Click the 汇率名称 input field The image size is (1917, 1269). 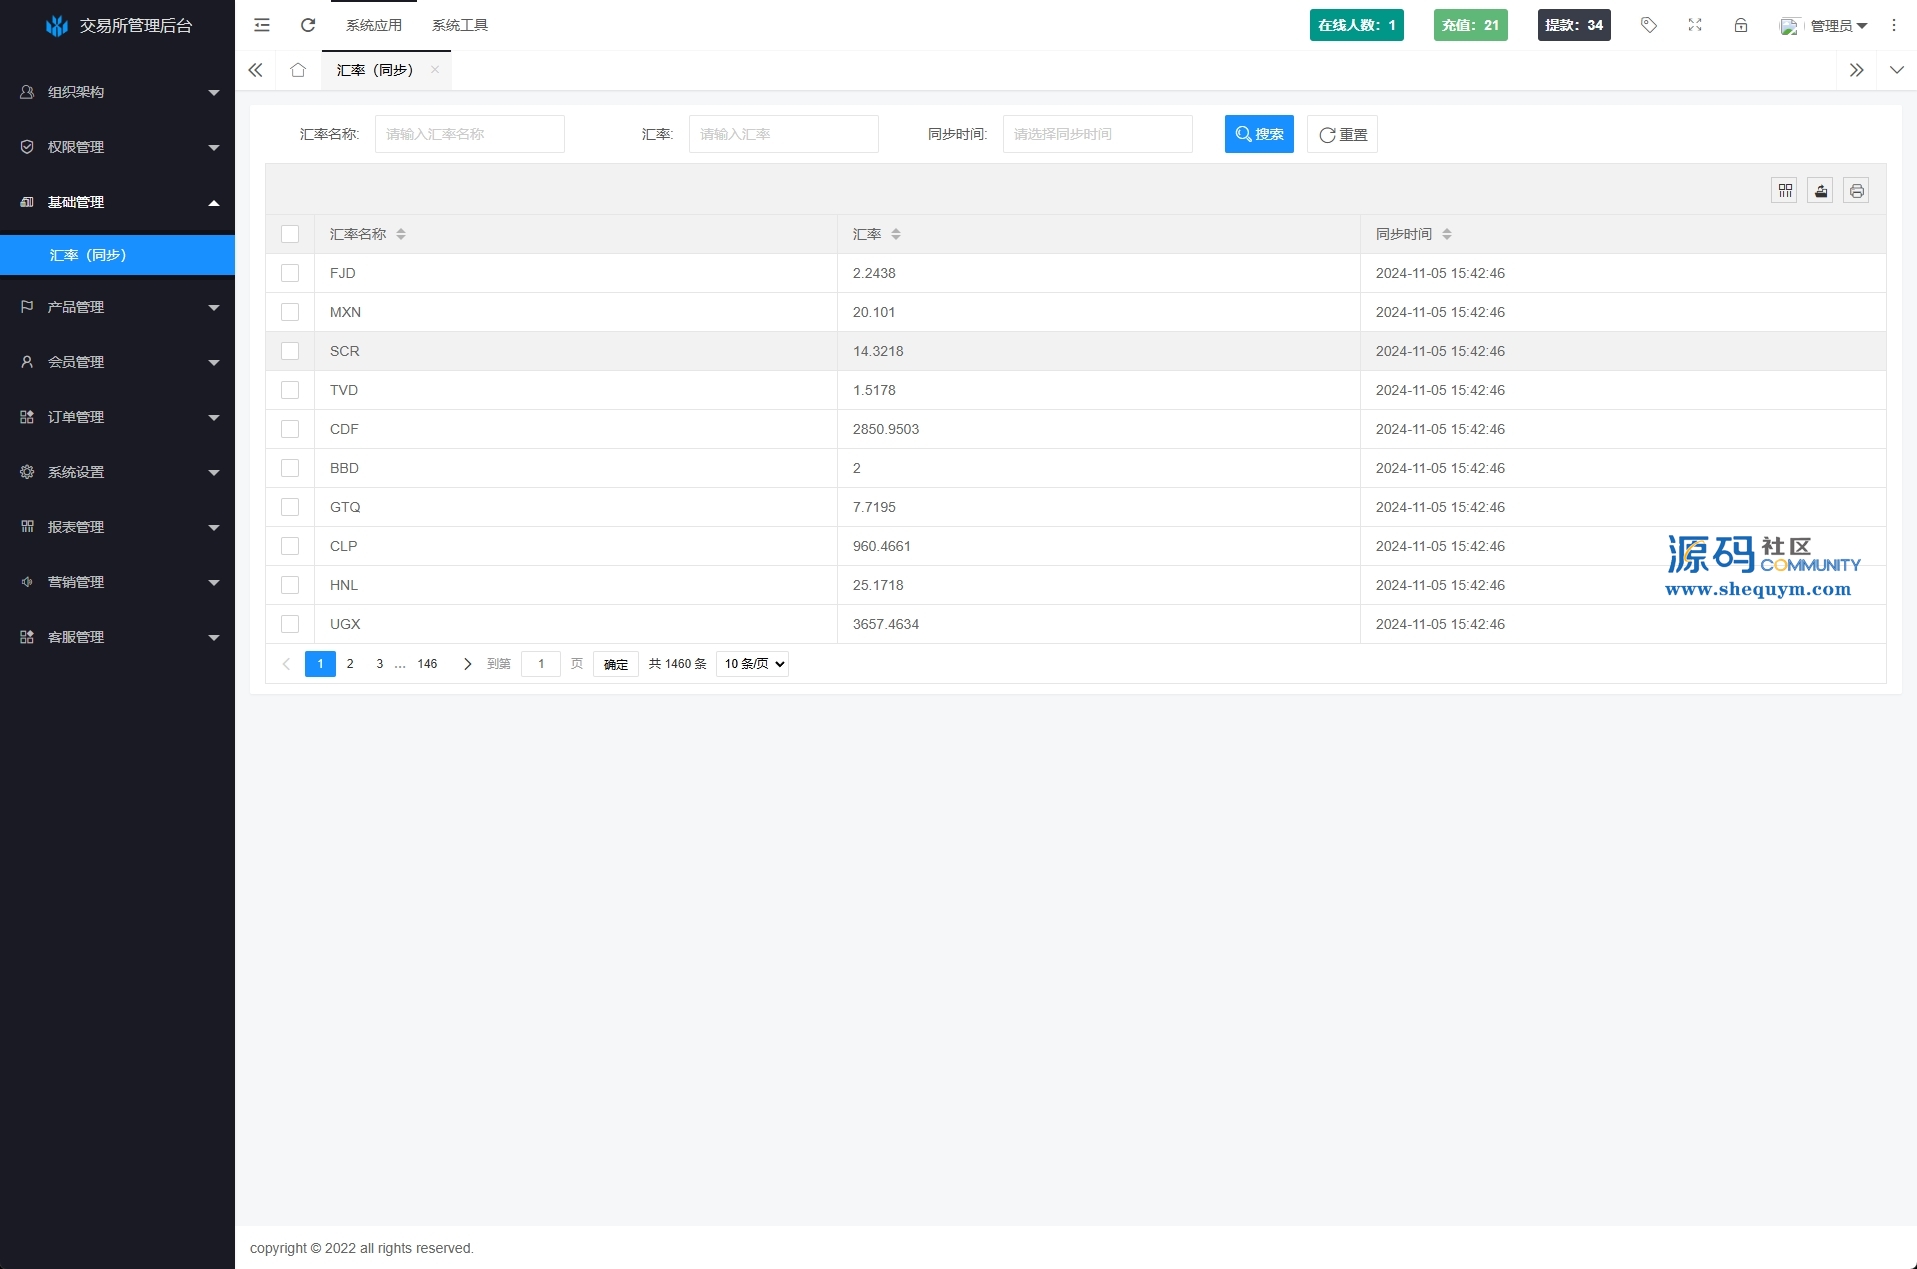click(x=469, y=134)
